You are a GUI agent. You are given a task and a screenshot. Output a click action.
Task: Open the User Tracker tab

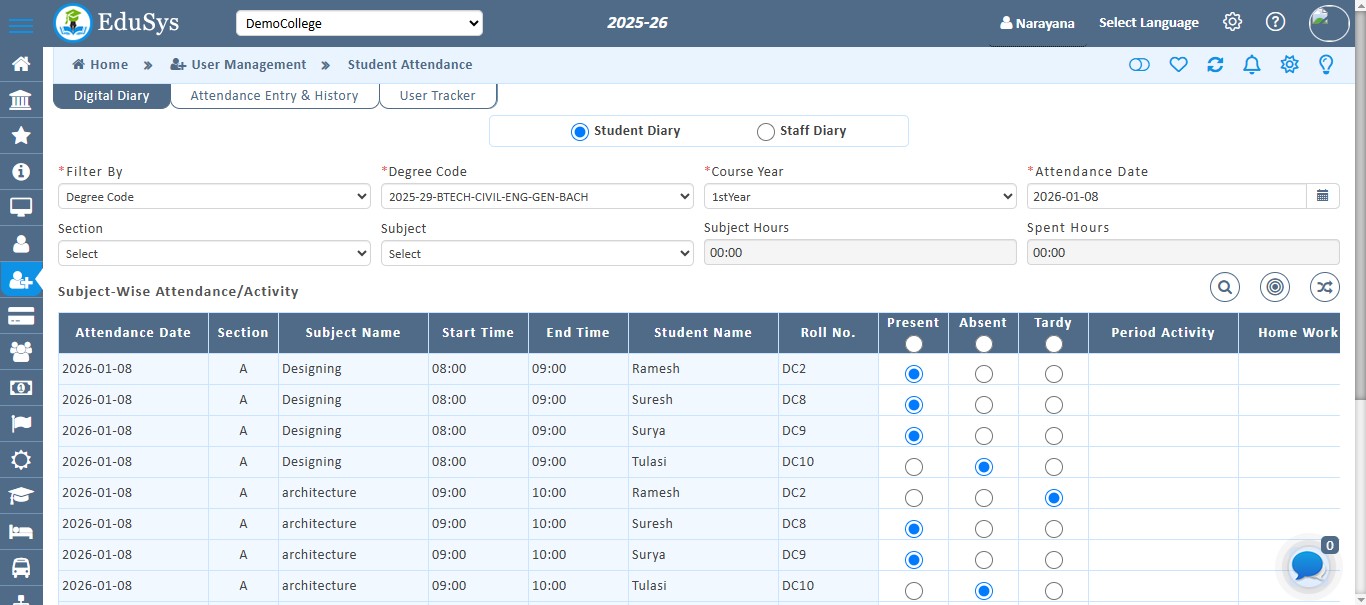437,95
